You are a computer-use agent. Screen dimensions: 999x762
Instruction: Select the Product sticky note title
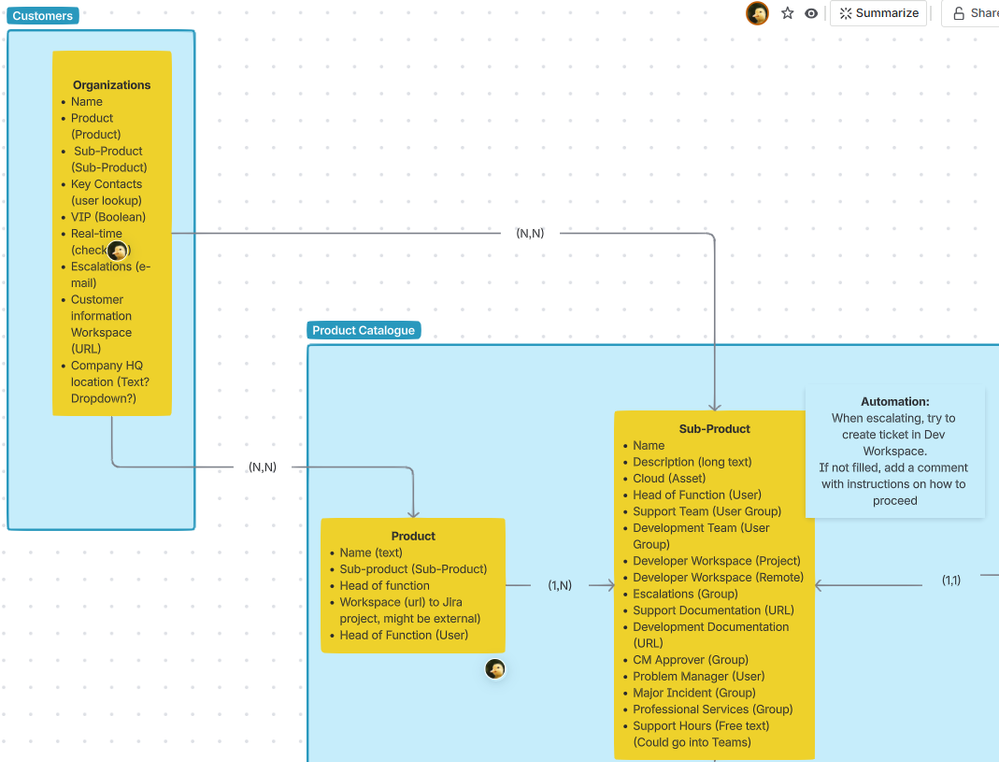413,536
